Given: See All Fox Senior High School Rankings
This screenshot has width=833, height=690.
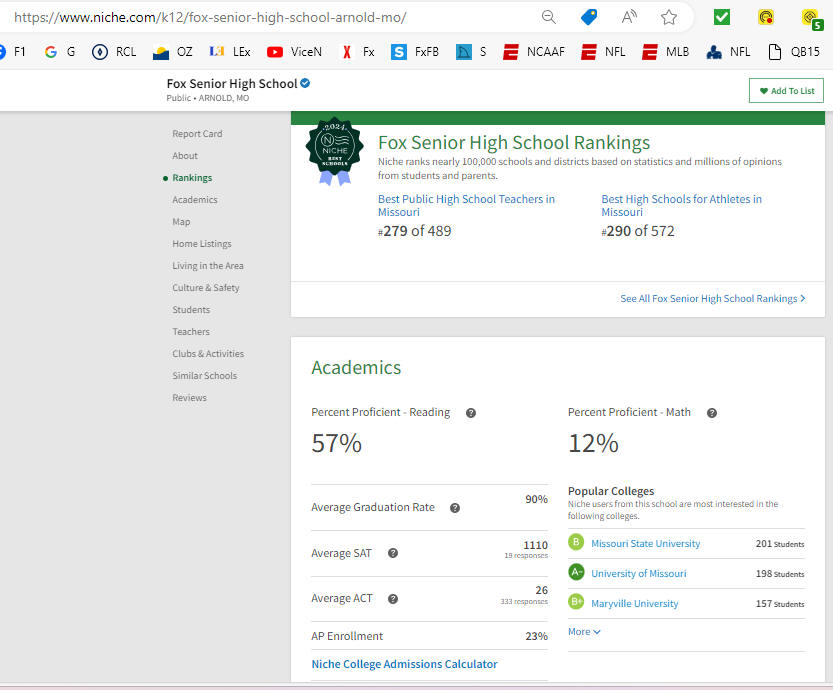Looking at the screenshot, I should pyautogui.click(x=713, y=299).
